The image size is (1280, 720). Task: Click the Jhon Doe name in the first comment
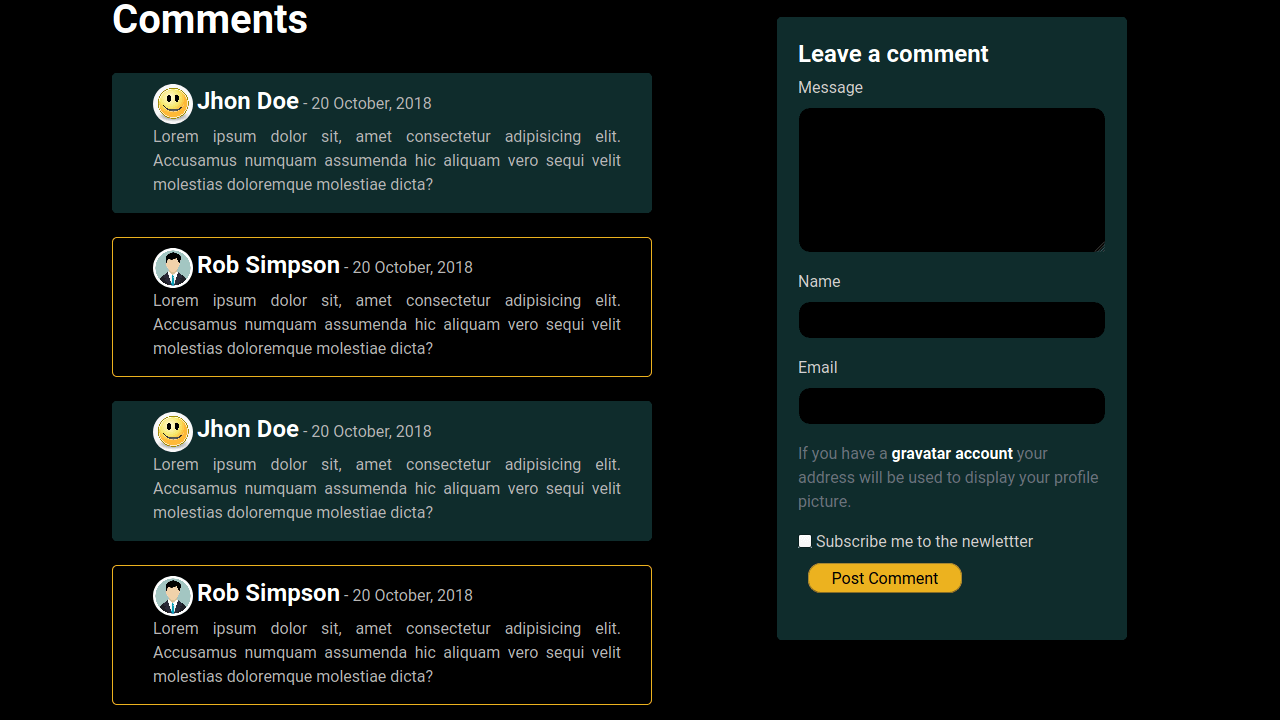pyautogui.click(x=248, y=101)
